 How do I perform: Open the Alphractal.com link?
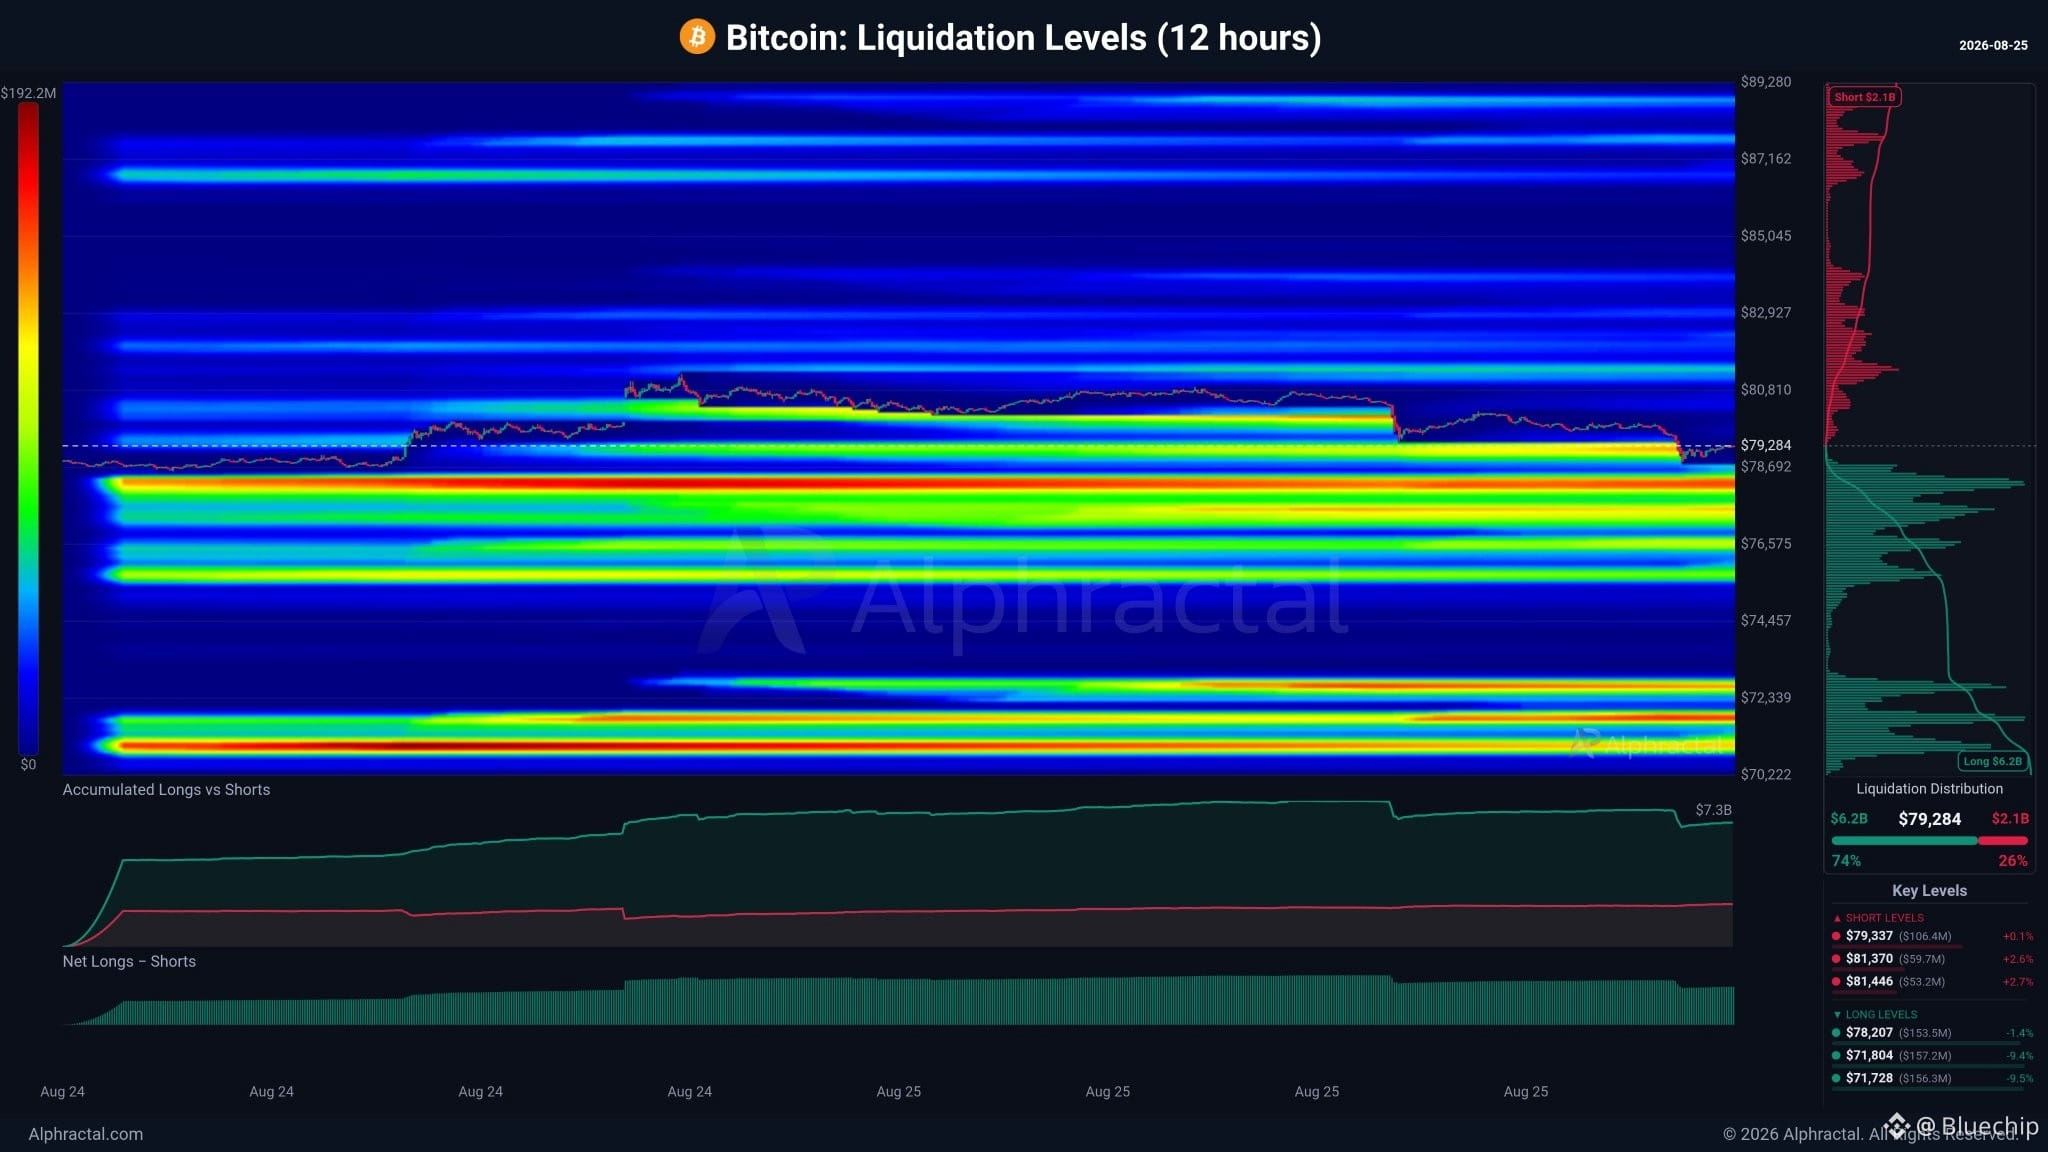pyautogui.click(x=86, y=1134)
